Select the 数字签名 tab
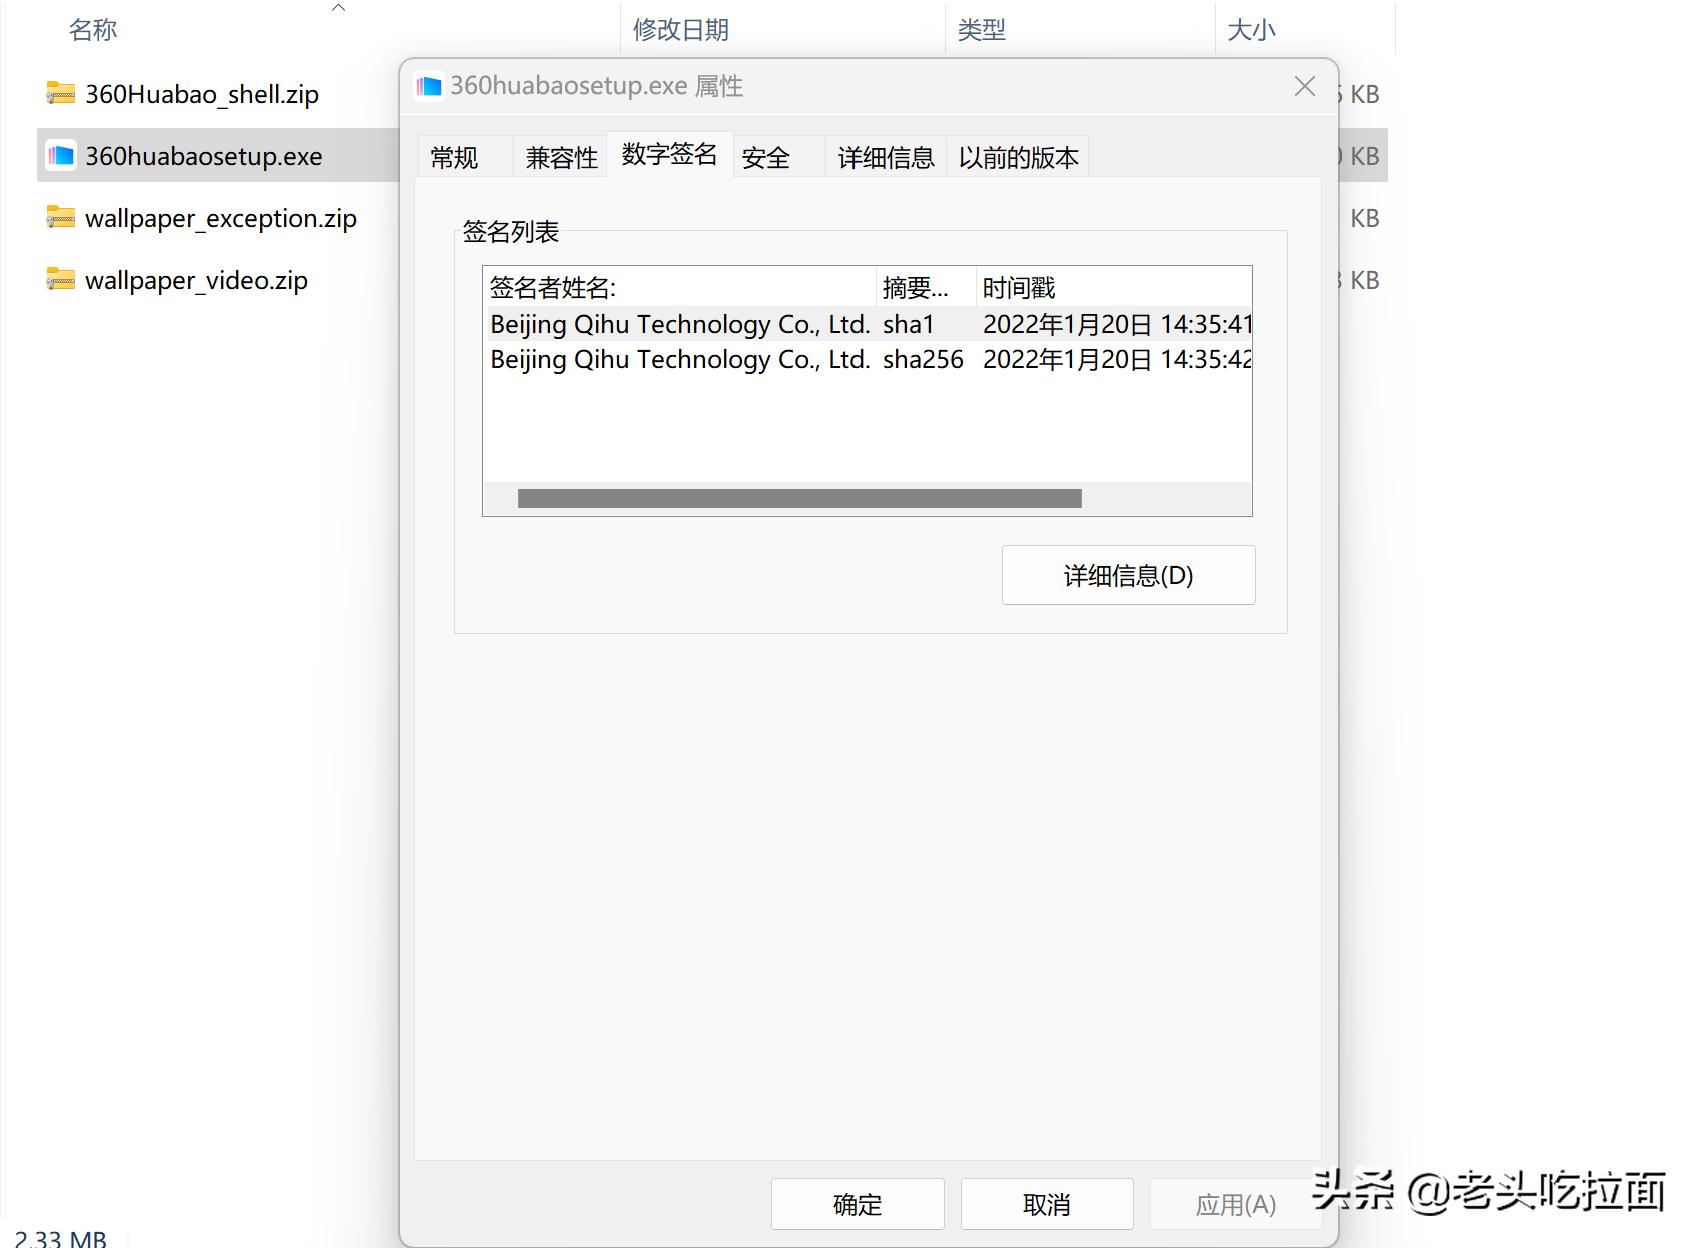Image resolution: width=1702 pixels, height=1248 pixels. click(669, 154)
